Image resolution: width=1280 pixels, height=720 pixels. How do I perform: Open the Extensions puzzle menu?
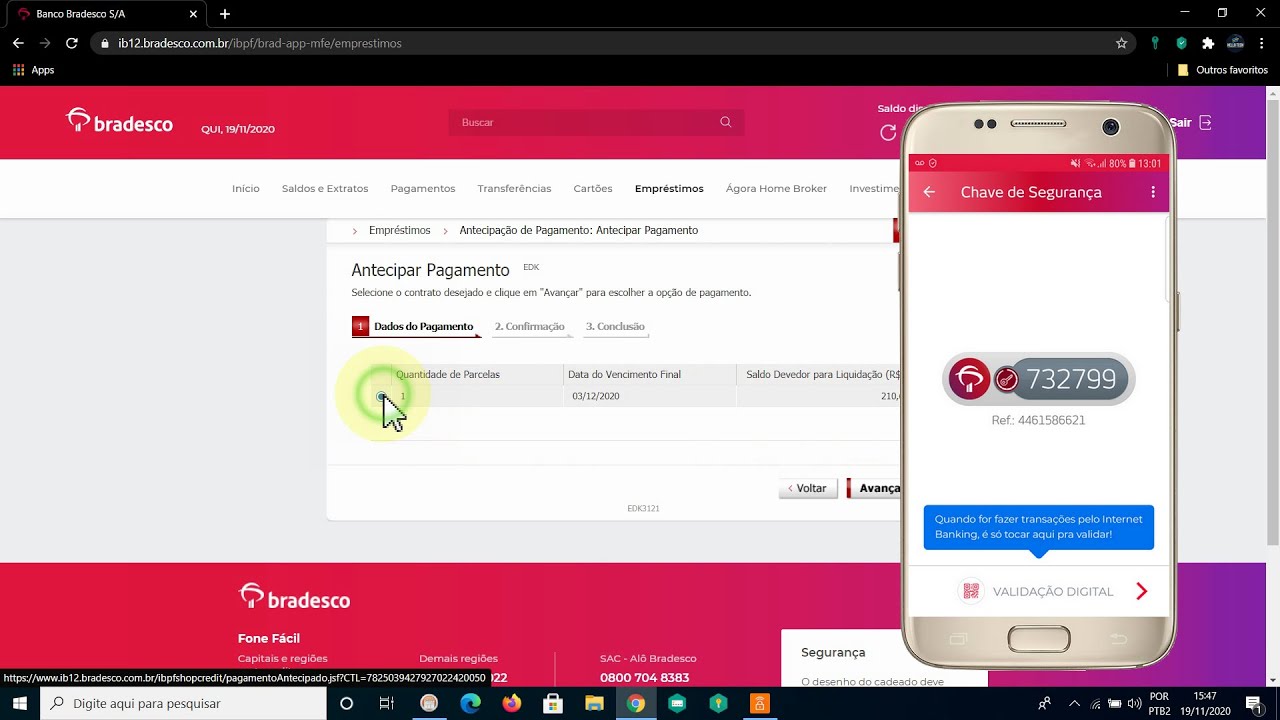click(x=1208, y=43)
